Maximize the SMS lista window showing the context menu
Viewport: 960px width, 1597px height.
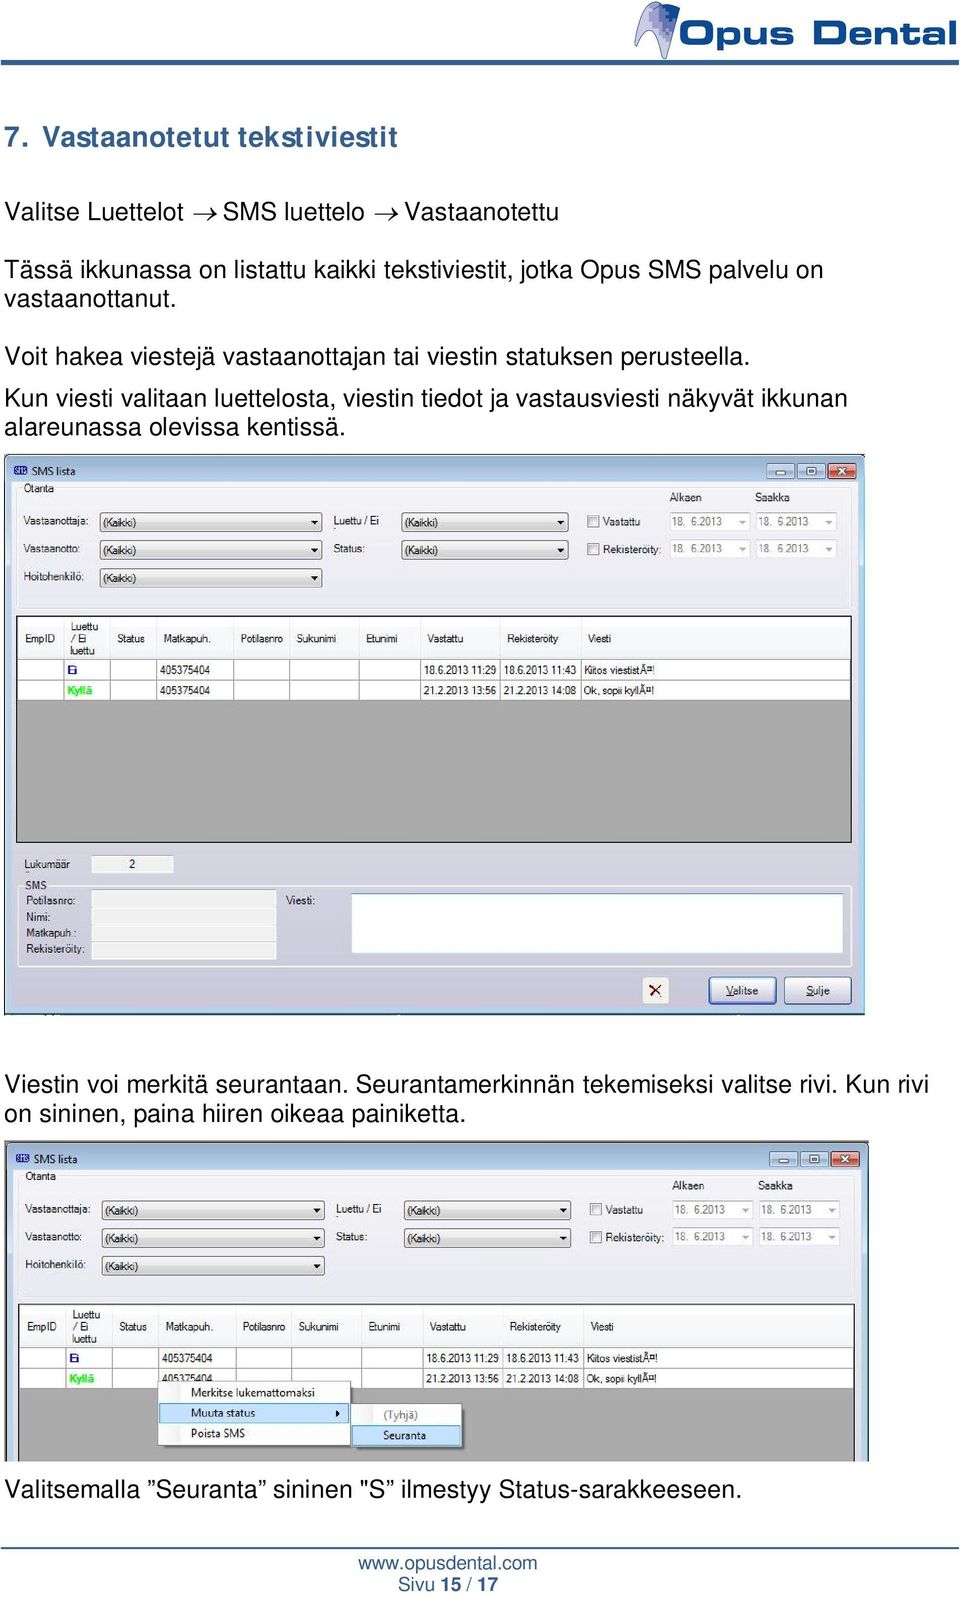(814, 1158)
